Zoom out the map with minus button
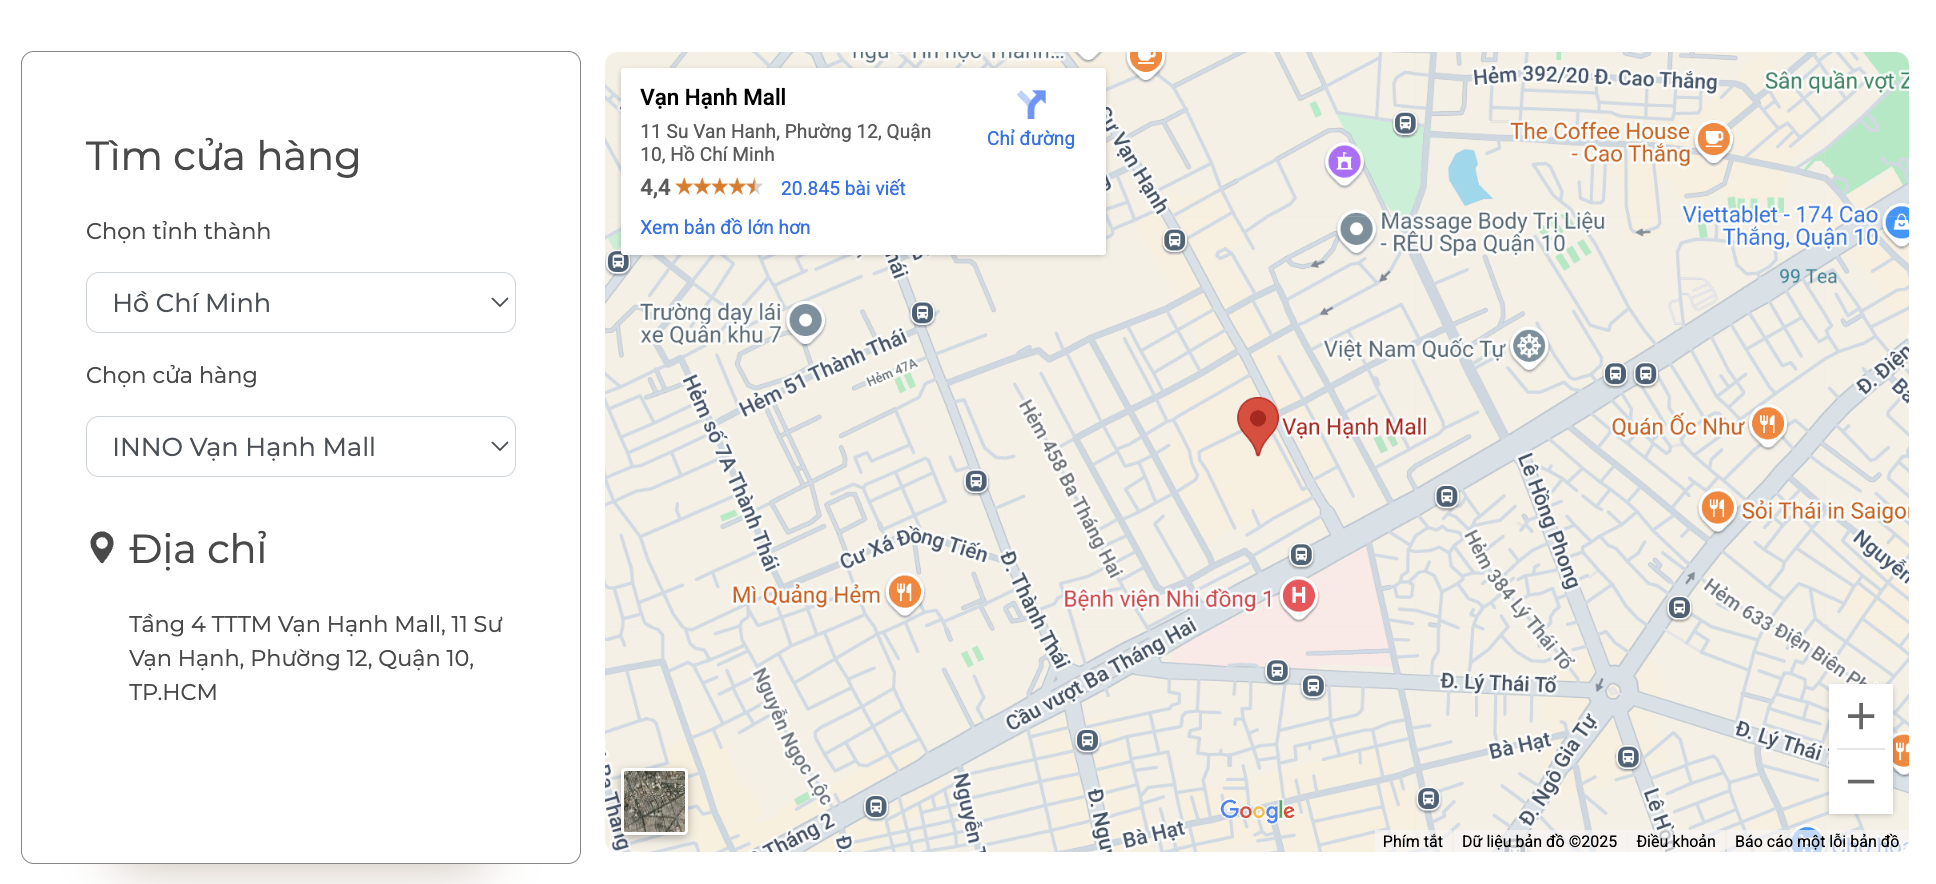1936x884 pixels. (1860, 781)
